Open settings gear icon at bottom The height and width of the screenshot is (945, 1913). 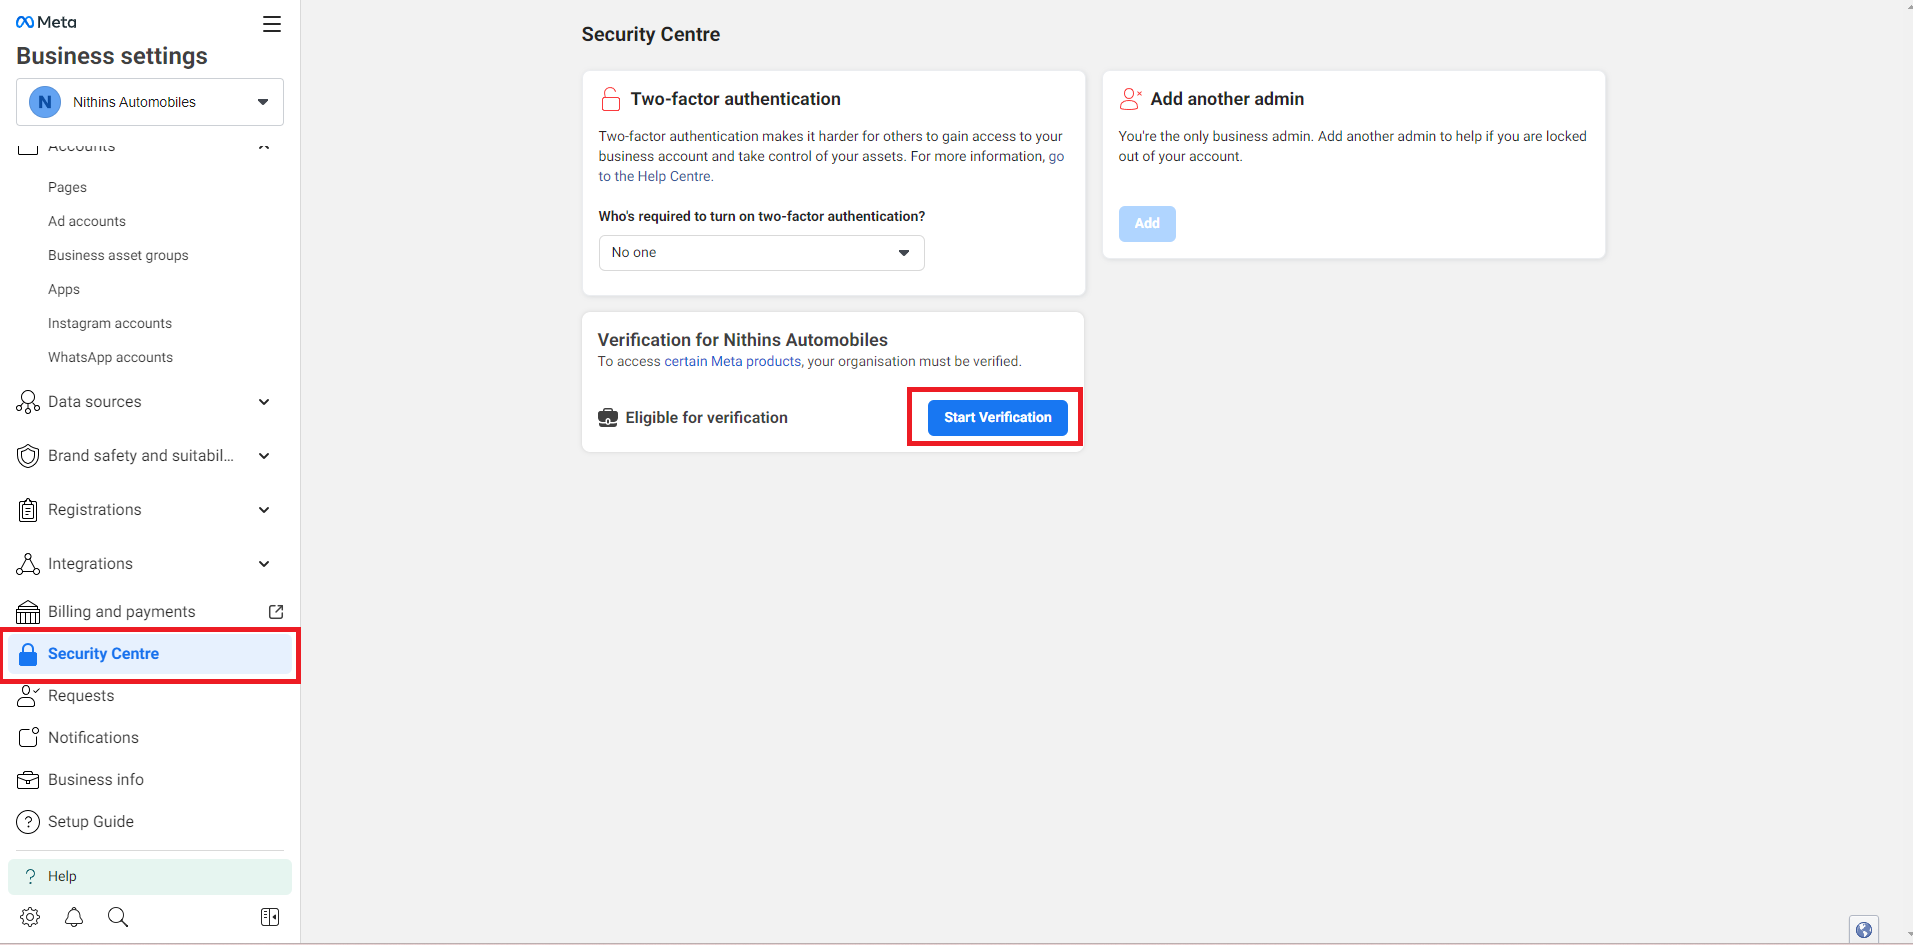30,917
